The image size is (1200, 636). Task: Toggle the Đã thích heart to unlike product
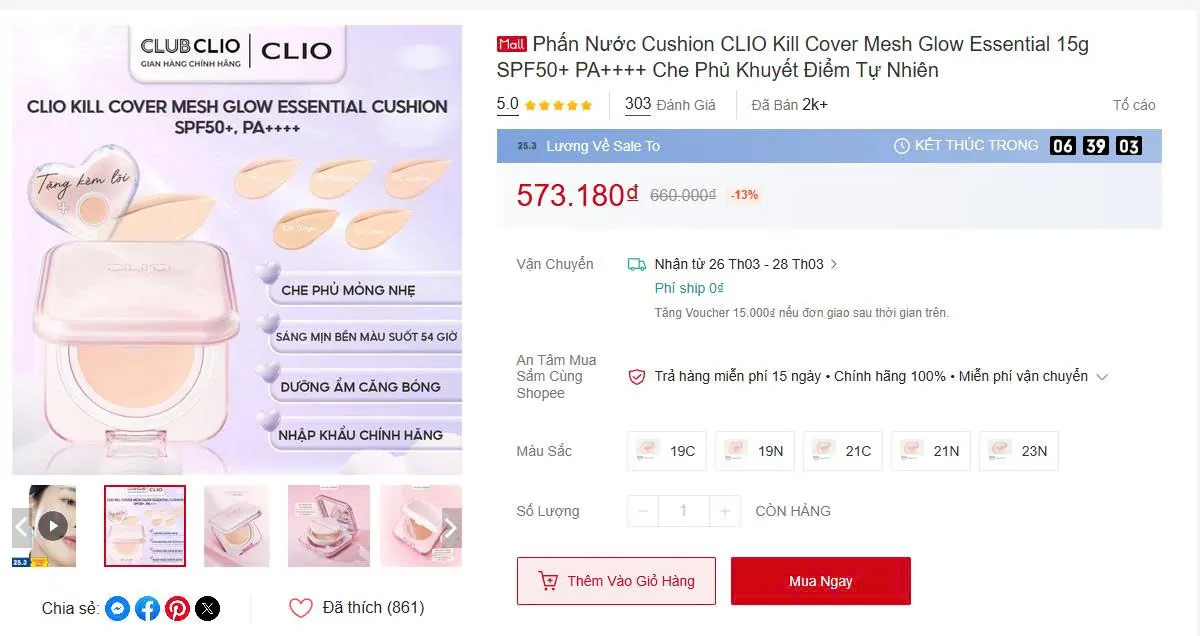click(x=301, y=607)
